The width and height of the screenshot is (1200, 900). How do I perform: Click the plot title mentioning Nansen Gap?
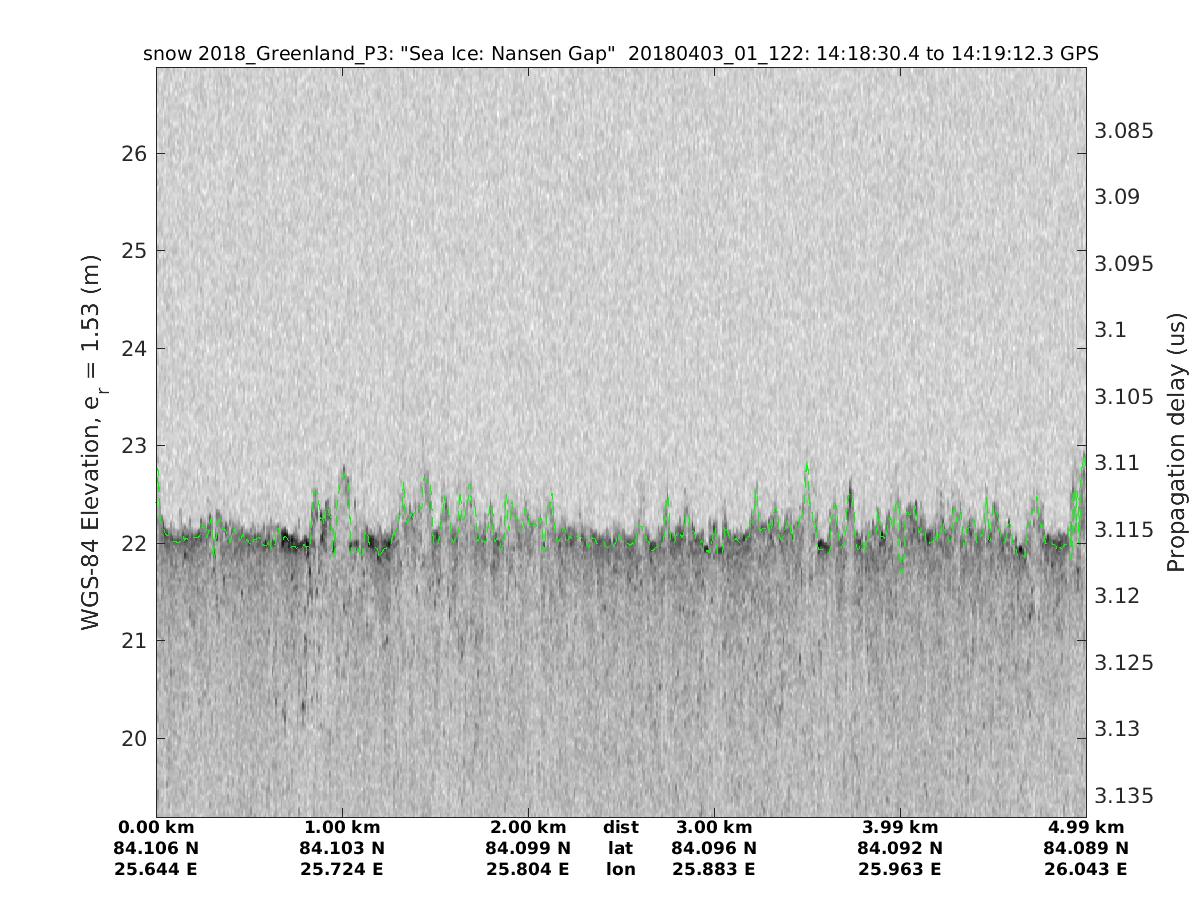point(621,54)
